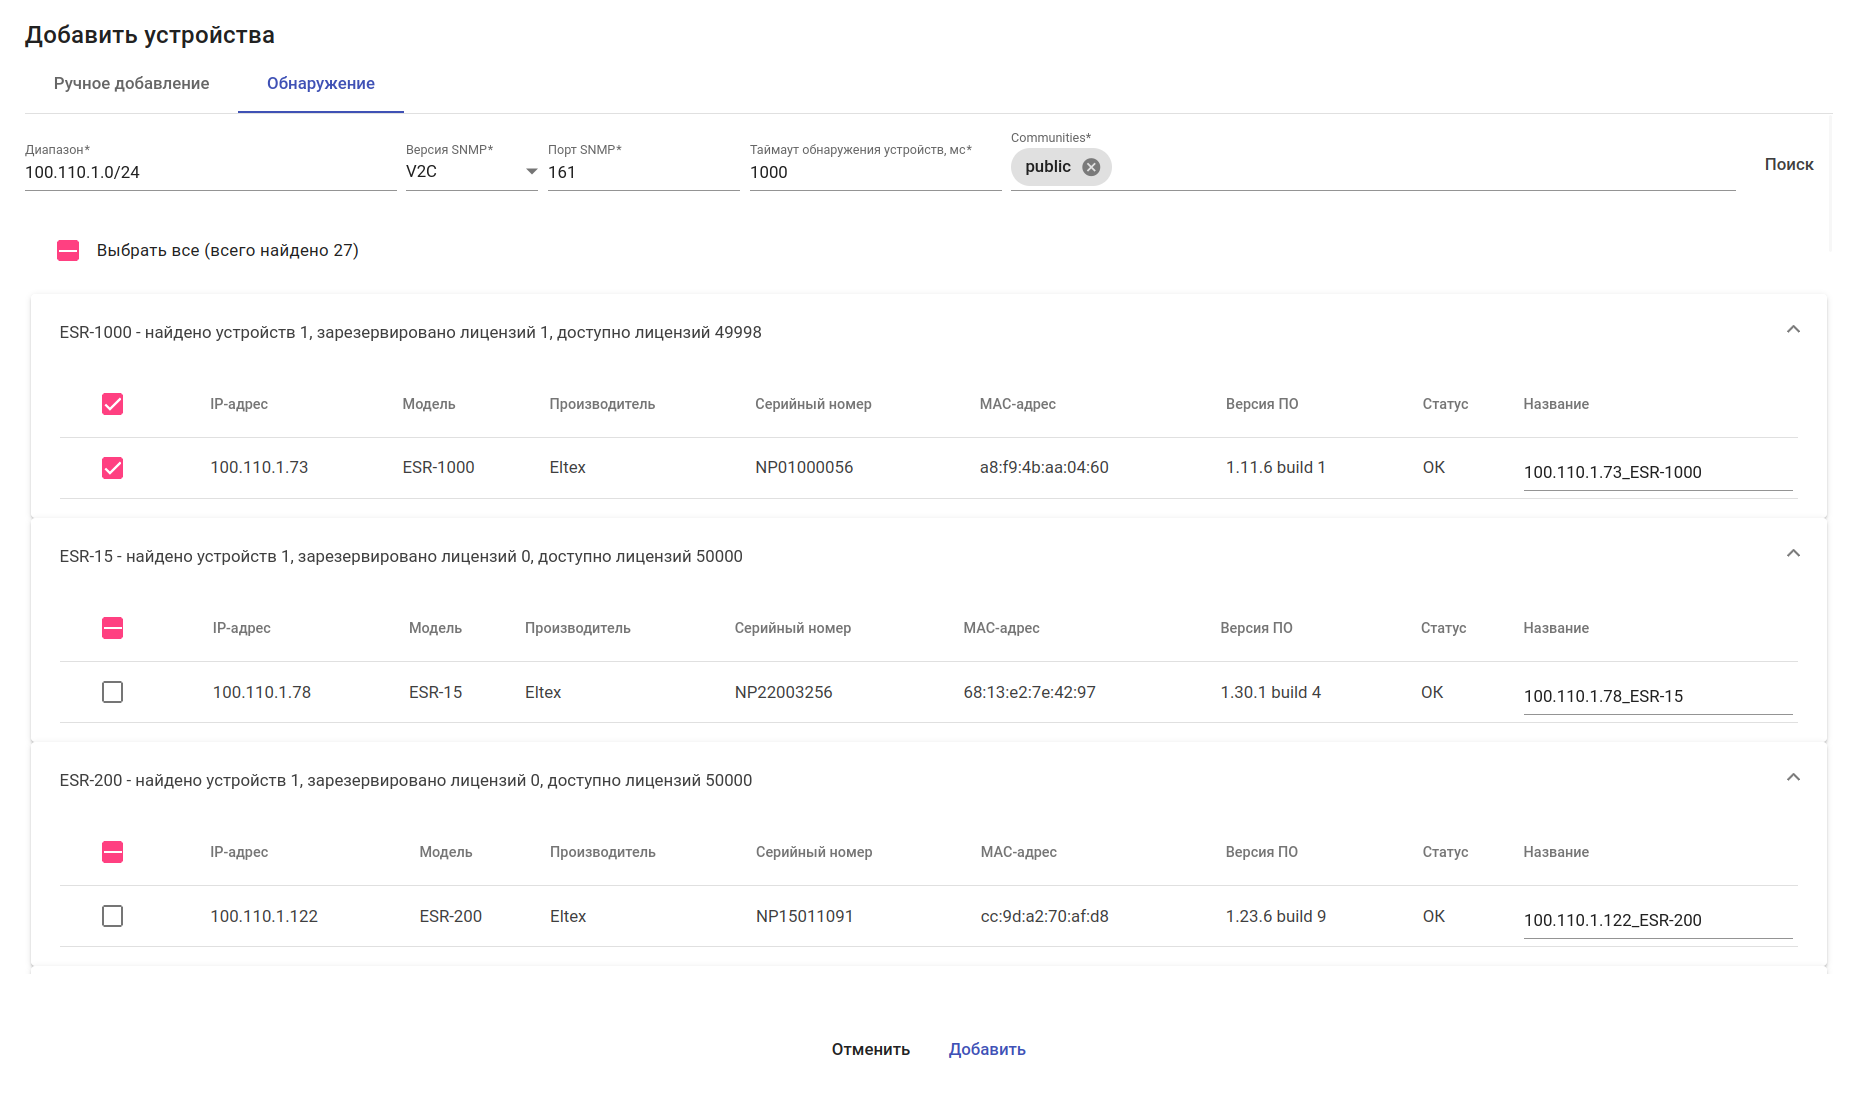Edit the Диапазон range input field
The height and width of the screenshot is (1096, 1856).
[x=210, y=172]
